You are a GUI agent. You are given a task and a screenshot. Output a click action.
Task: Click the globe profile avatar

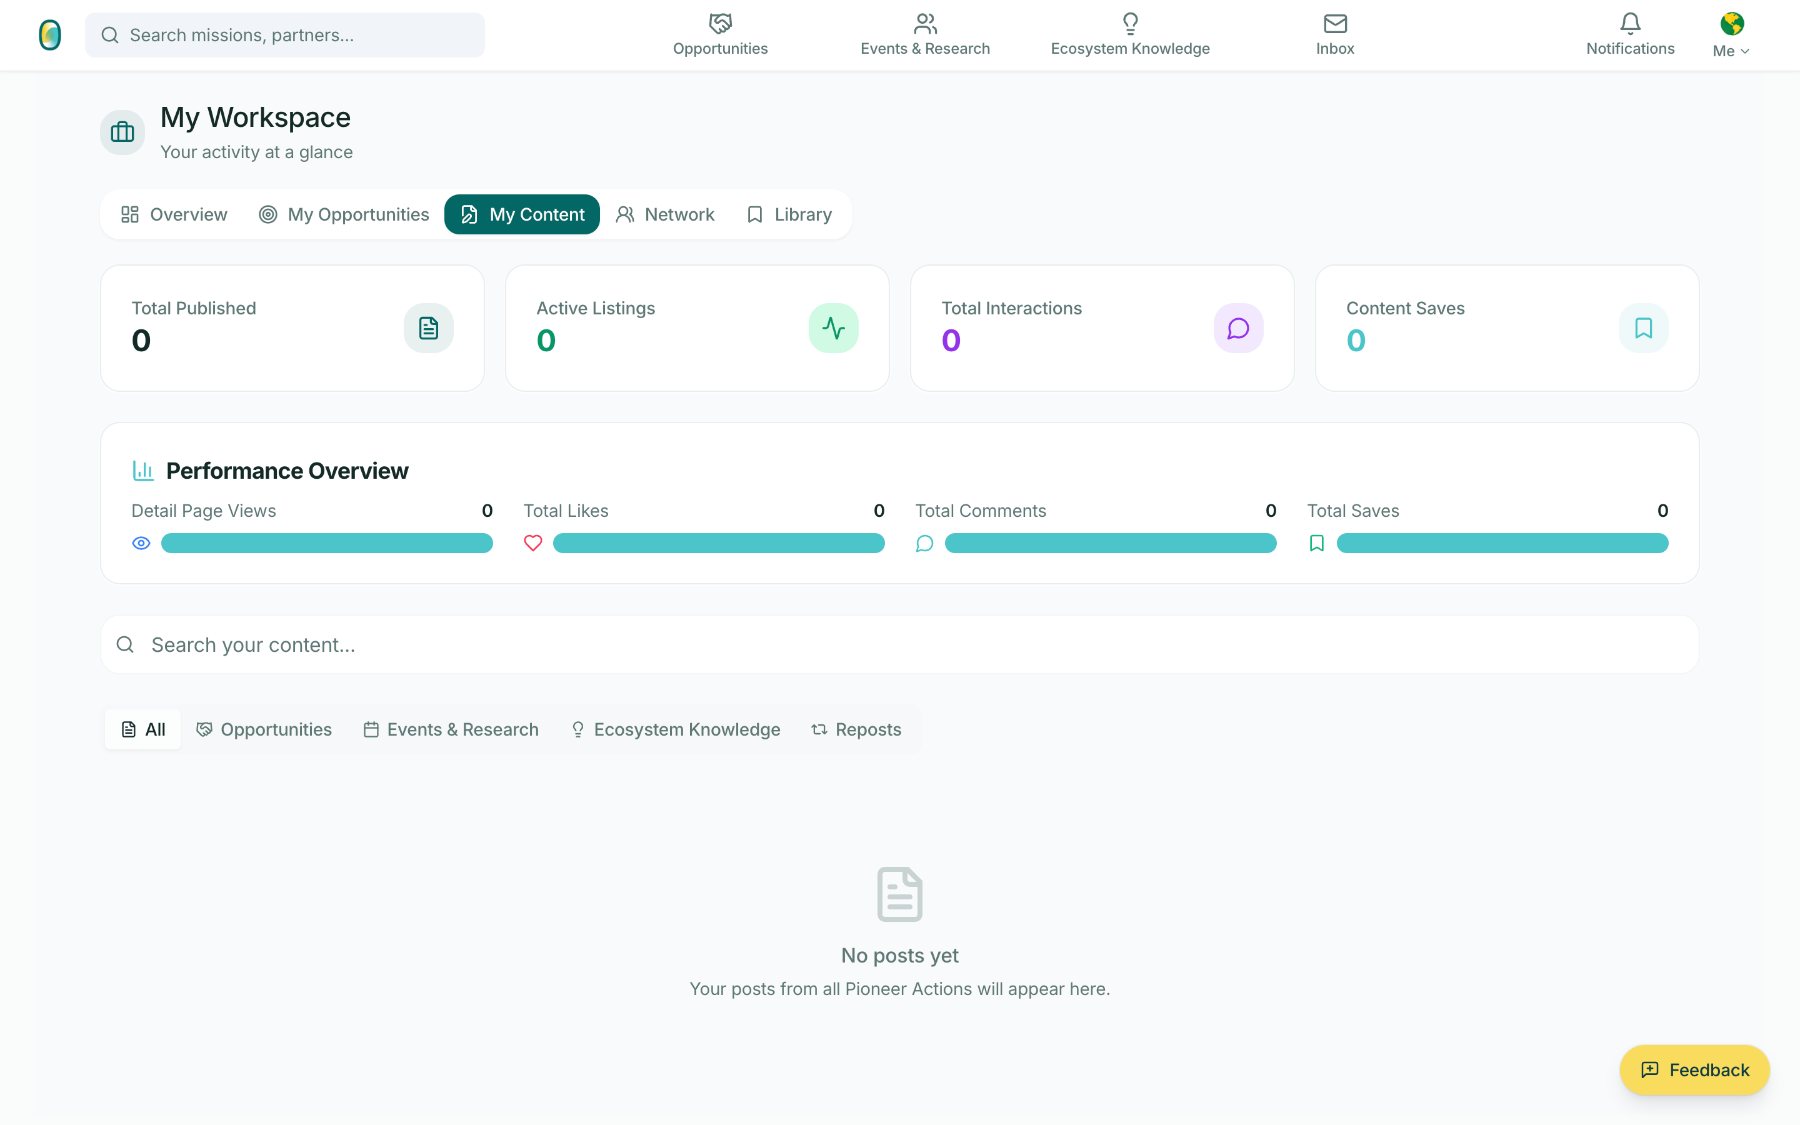(1732, 23)
